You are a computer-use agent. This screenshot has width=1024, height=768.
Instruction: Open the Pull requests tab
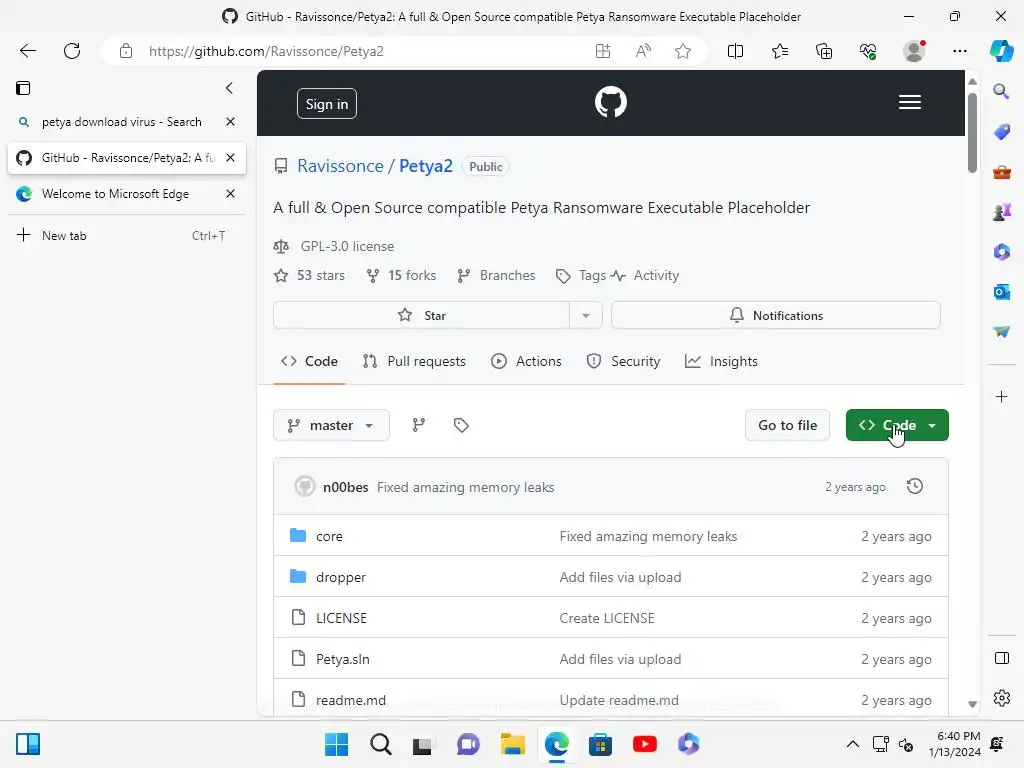point(414,361)
